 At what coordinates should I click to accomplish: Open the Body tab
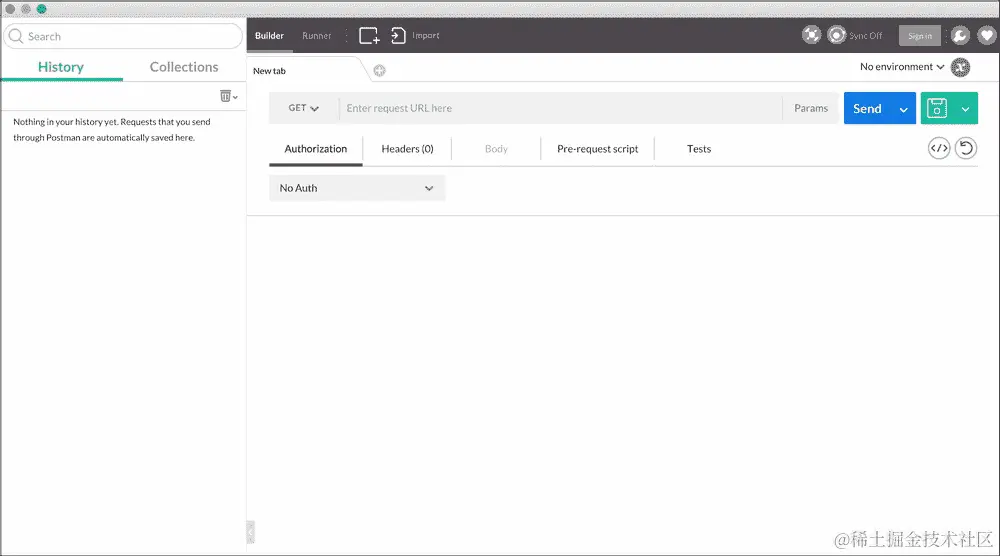coord(496,149)
